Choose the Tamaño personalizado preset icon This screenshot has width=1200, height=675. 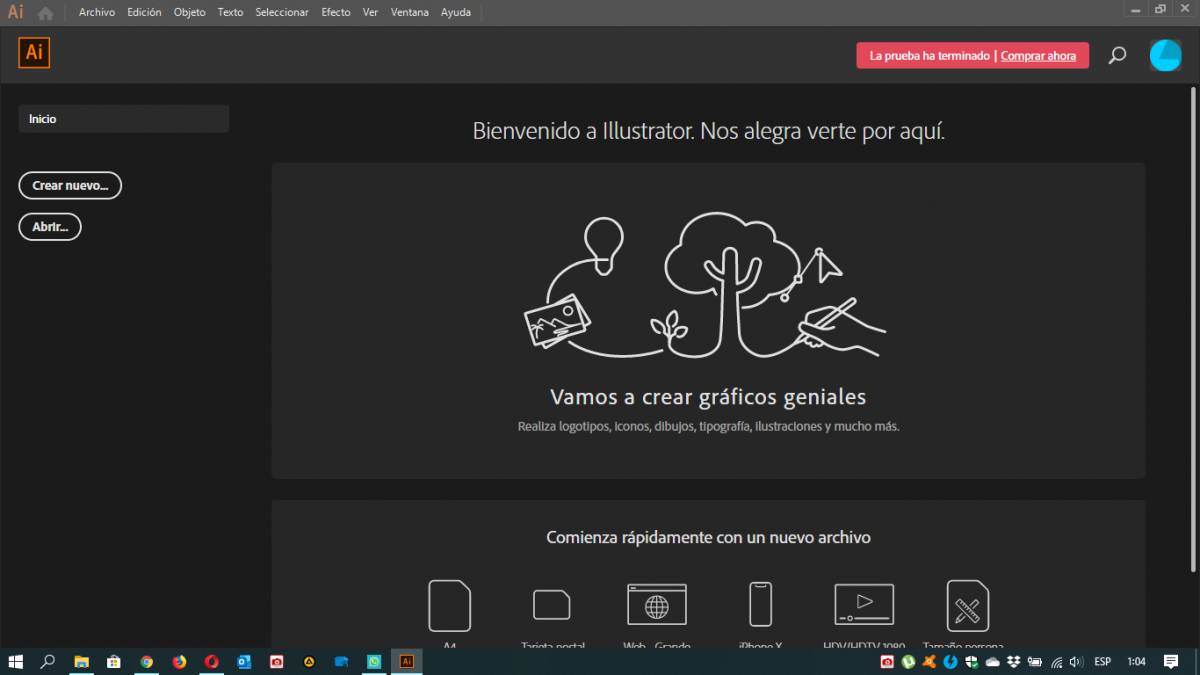968,605
